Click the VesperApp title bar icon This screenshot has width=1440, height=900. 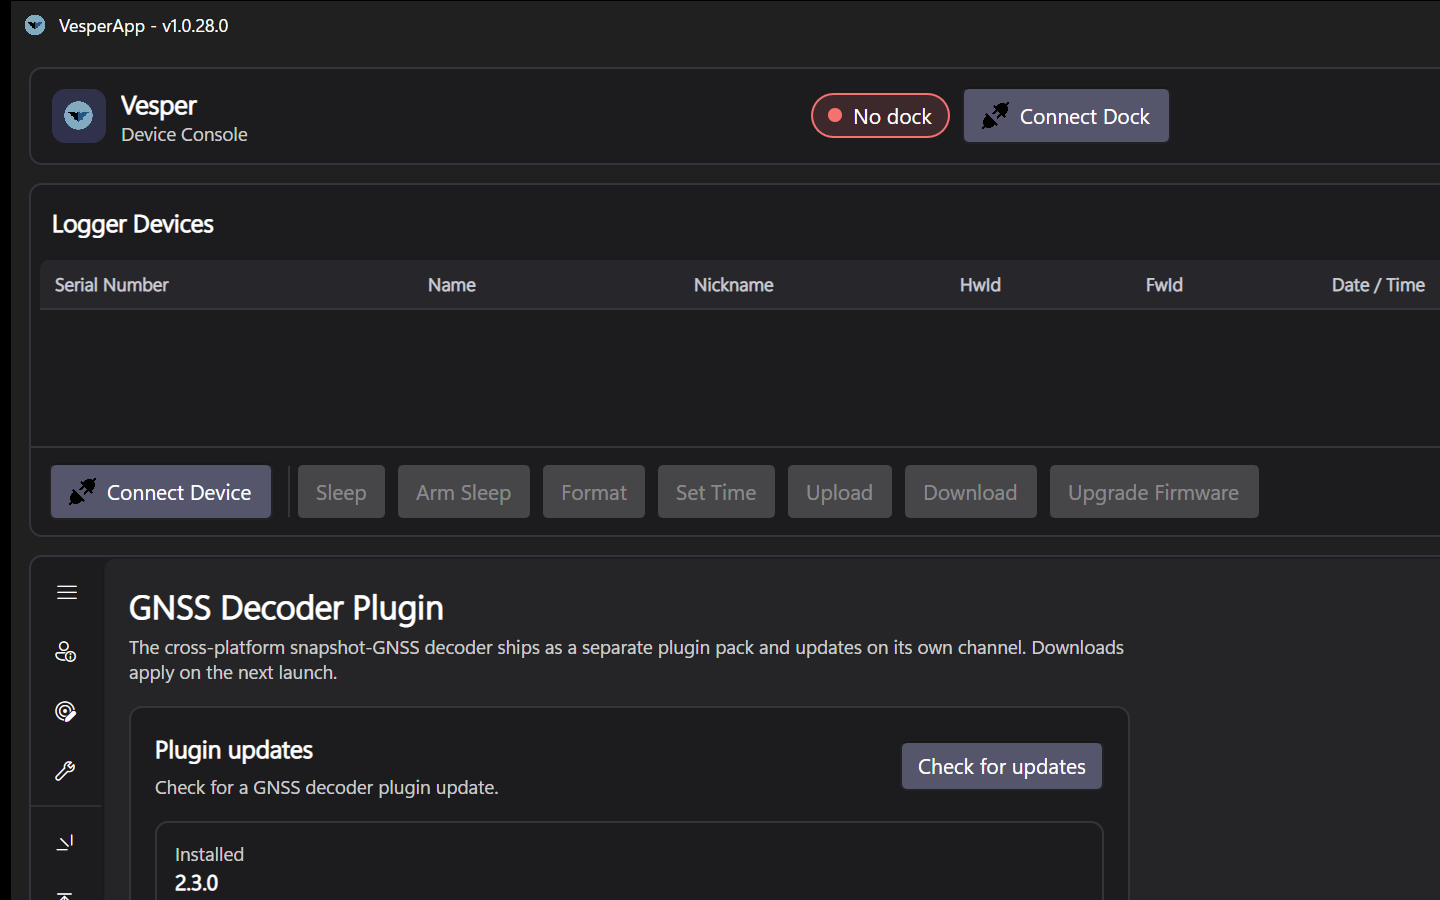[x=35, y=25]
